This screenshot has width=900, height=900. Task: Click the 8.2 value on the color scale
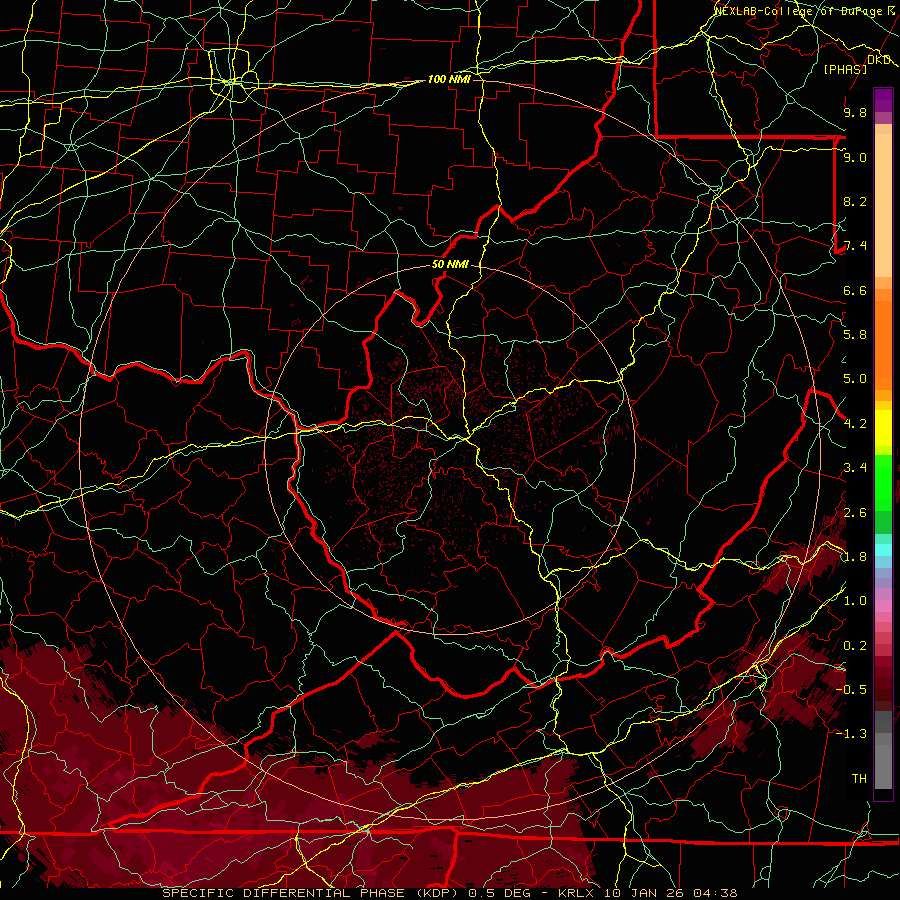pos(855,201)
